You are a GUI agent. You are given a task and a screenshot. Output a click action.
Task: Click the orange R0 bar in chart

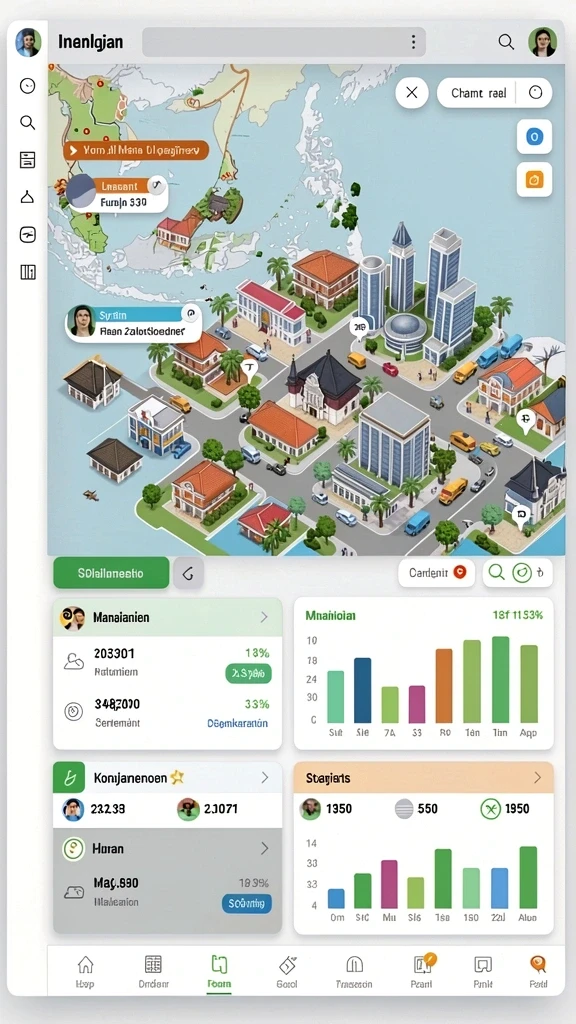[444, 686]
